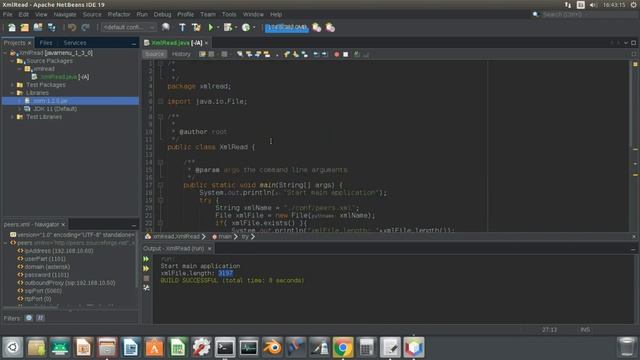Open the Tools menu
The height and width of the screenshot is (360, 640).
[x=229, y=14]
